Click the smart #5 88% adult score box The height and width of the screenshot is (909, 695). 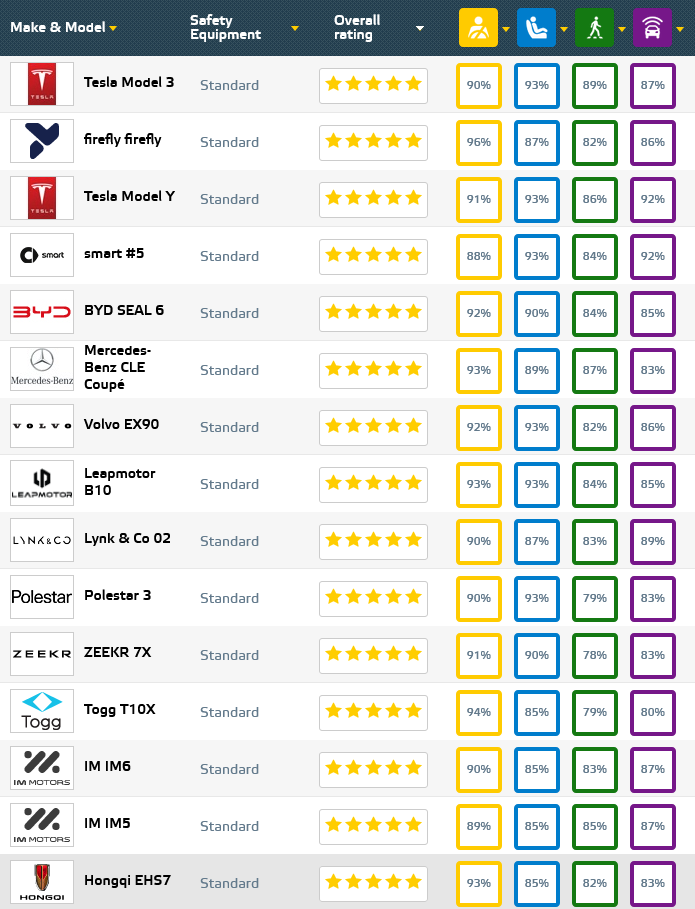(x=478, y=256)
